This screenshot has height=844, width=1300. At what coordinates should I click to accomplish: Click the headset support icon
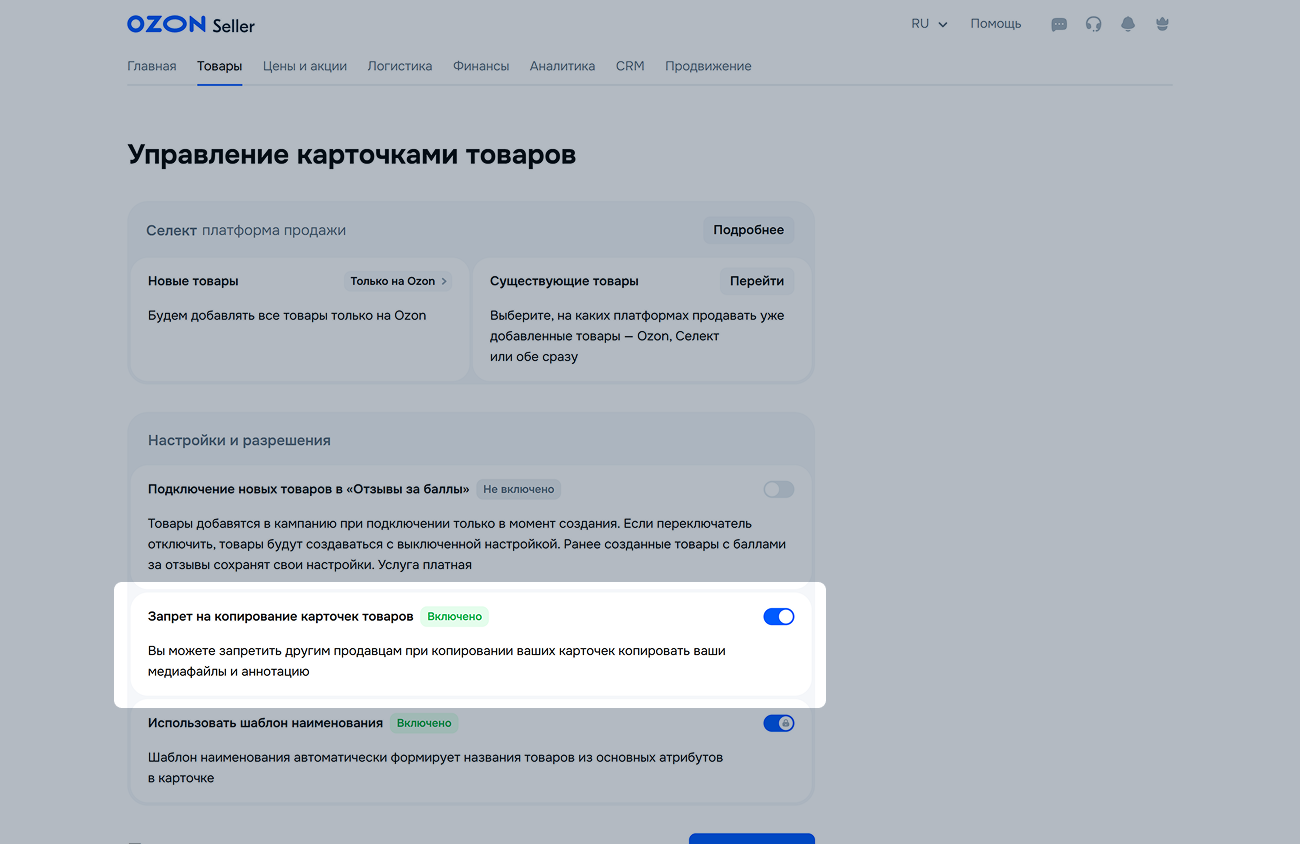1093,24
